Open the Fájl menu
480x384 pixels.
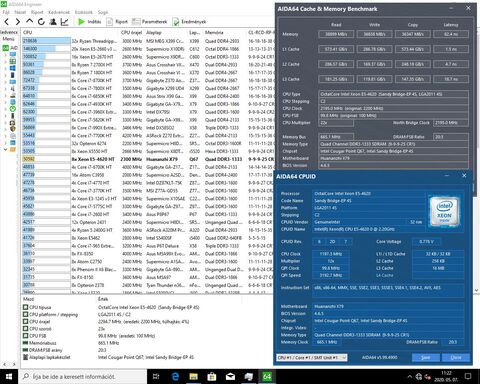click(6, 12)
